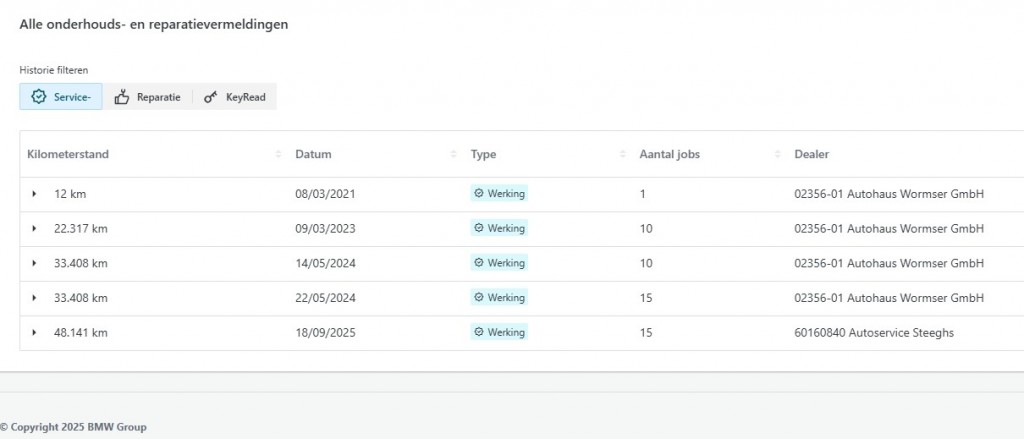The width and height of the screenshot is (1024, 439).
Task: Click the Autoservice Steeghs dealer entry
Action: (x=873, y=332)
